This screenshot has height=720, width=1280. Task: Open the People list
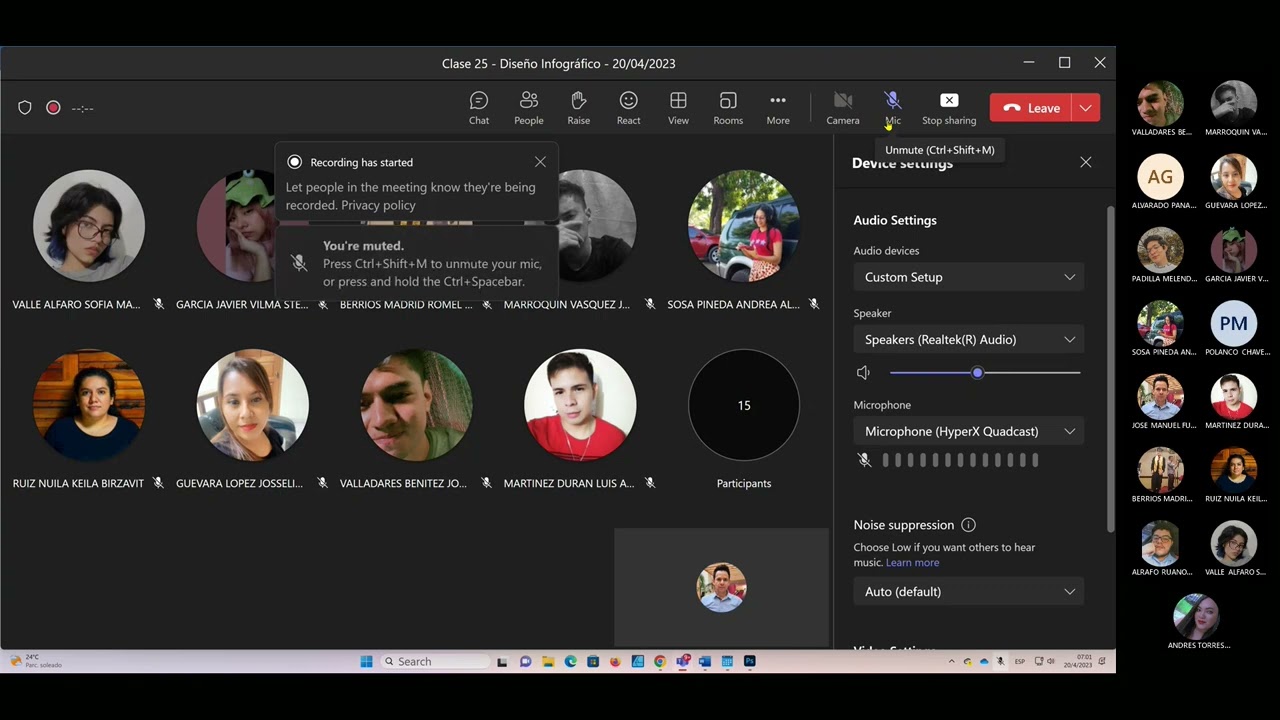pos(529,108)
